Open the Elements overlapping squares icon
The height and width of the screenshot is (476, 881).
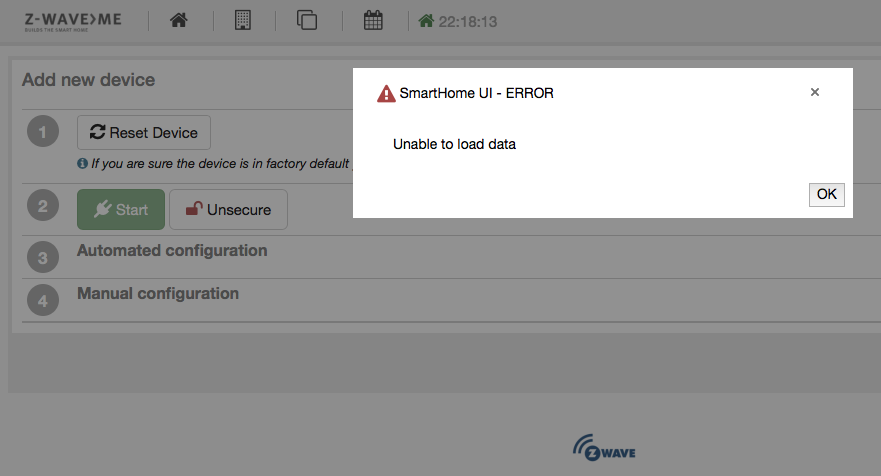307,20
